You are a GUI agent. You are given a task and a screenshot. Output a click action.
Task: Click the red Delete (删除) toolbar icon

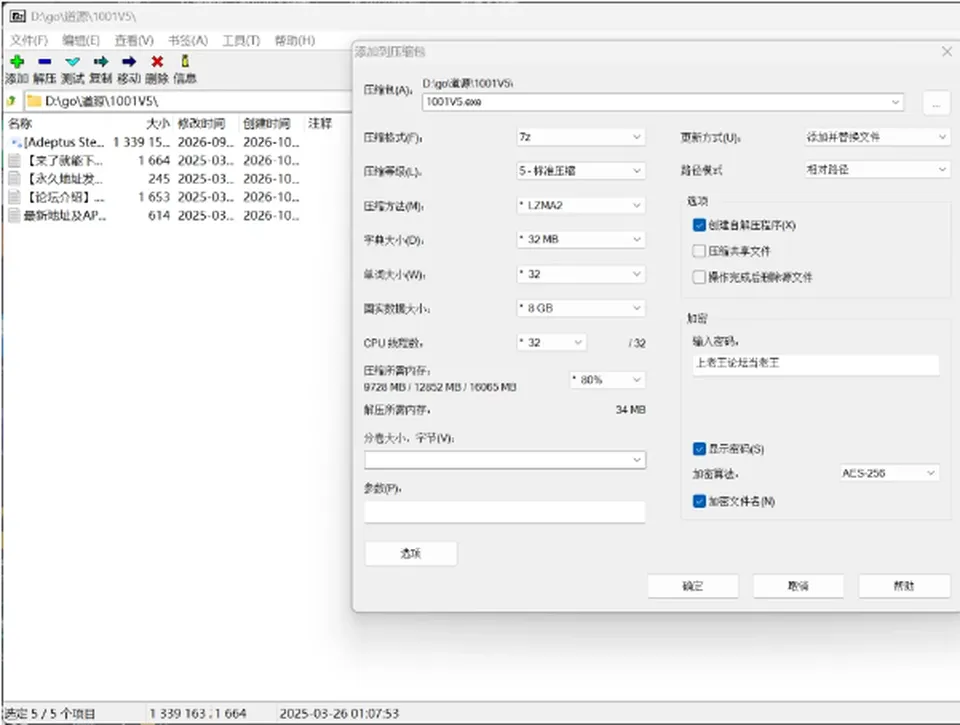click(157, 61)
